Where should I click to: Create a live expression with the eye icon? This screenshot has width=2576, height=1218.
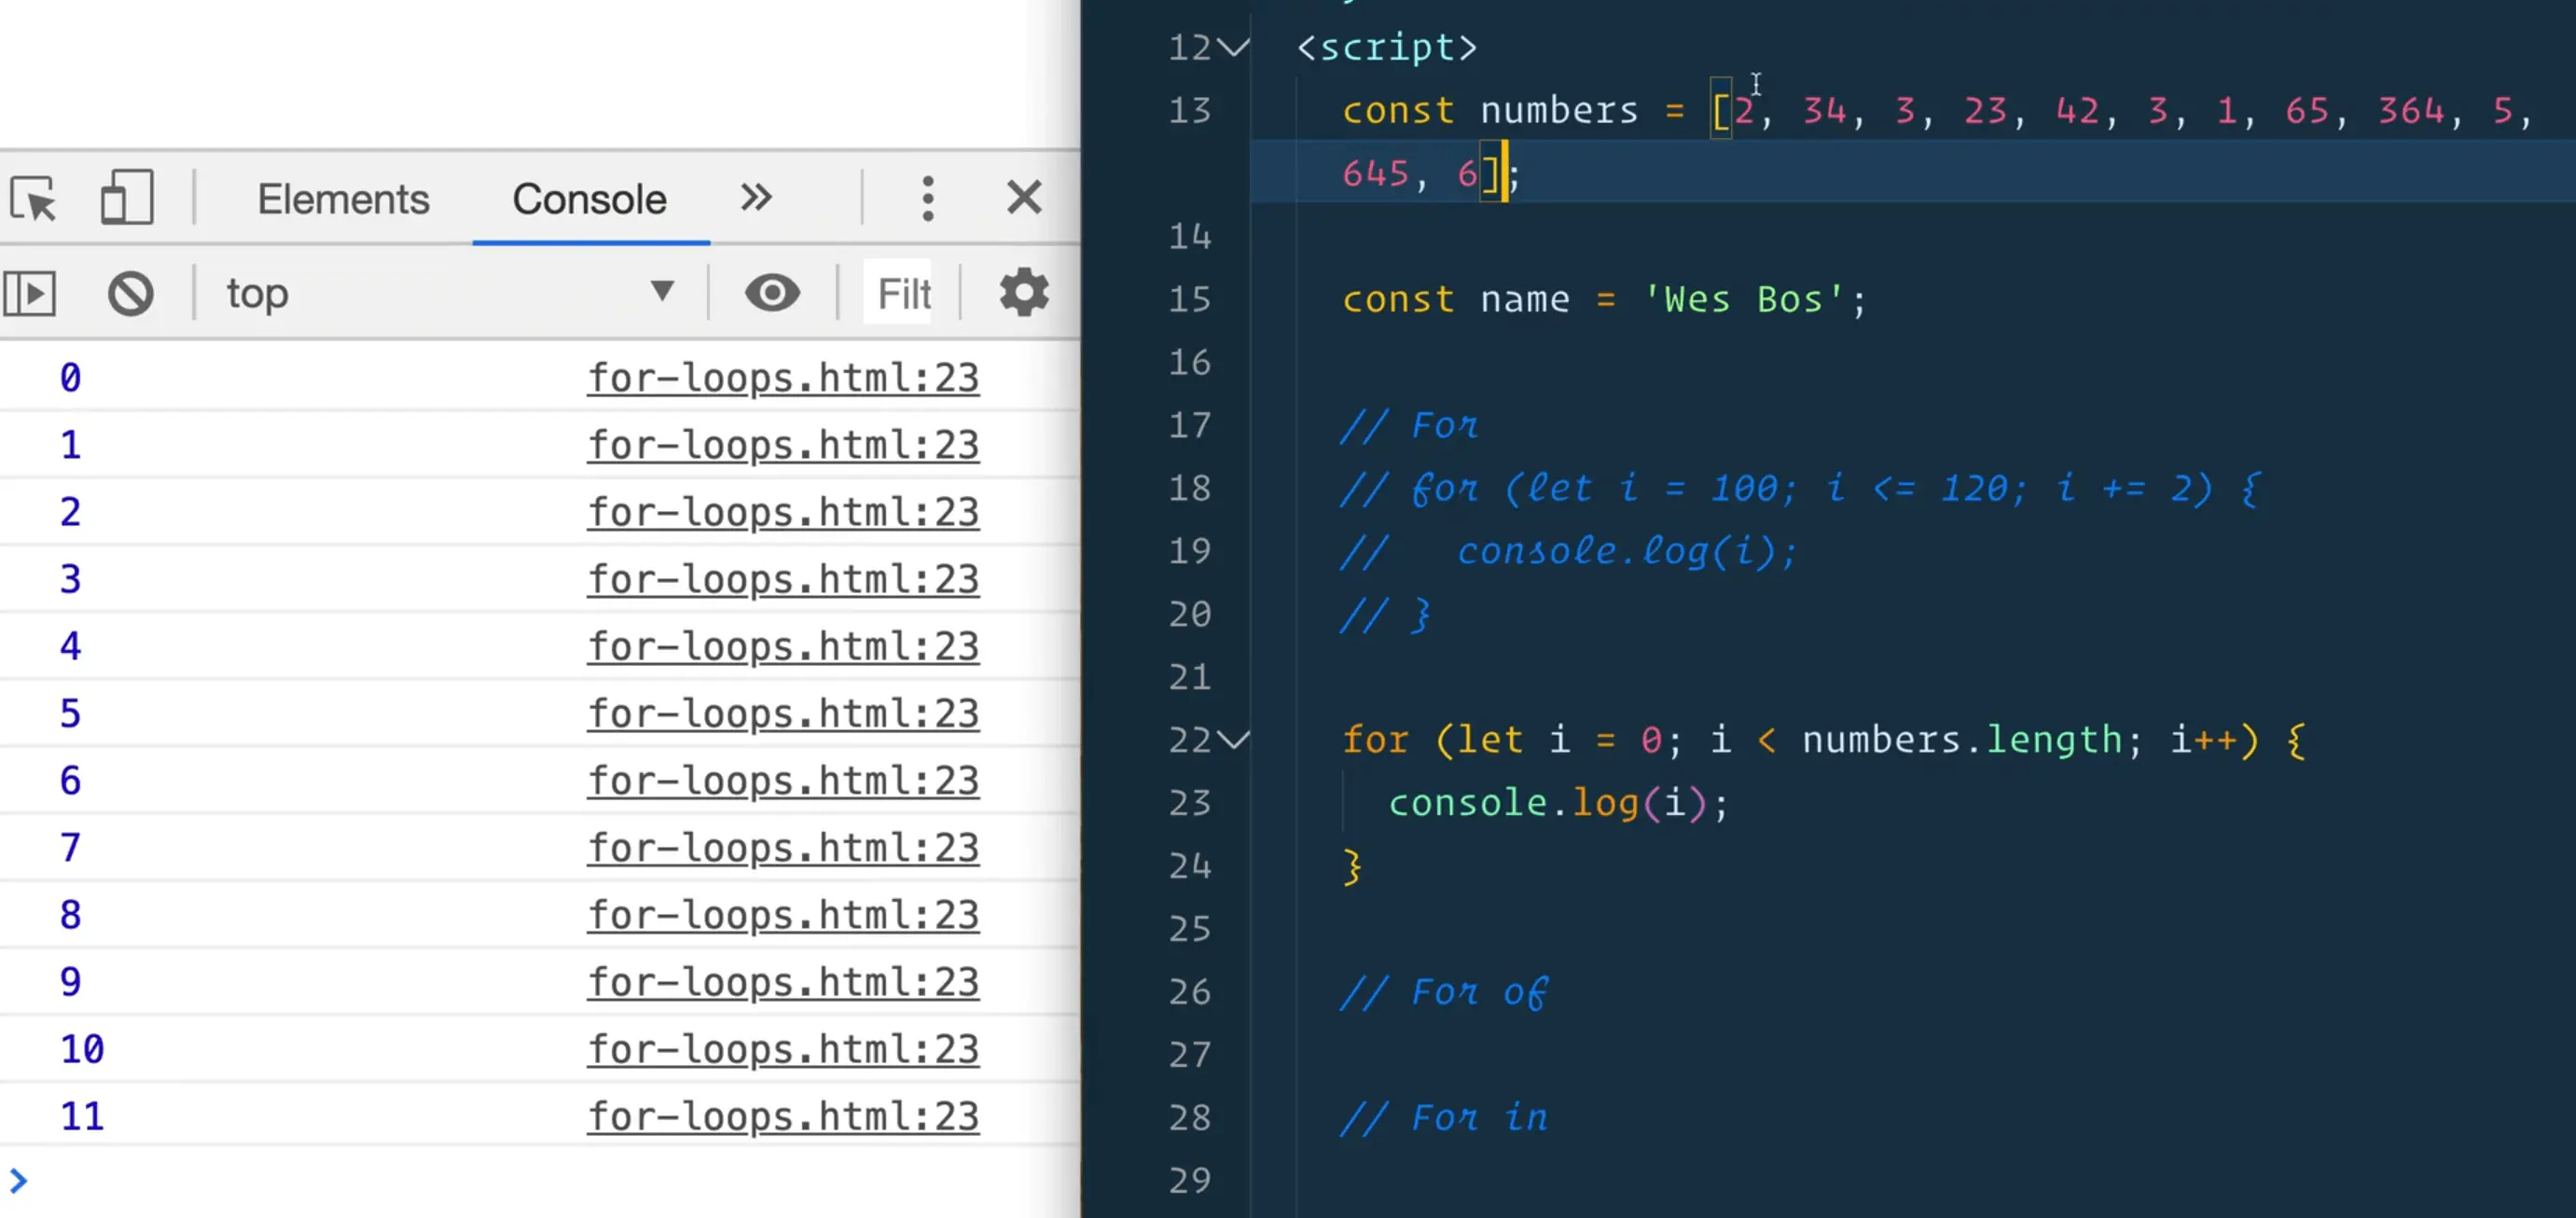click(x=771, y=293)
